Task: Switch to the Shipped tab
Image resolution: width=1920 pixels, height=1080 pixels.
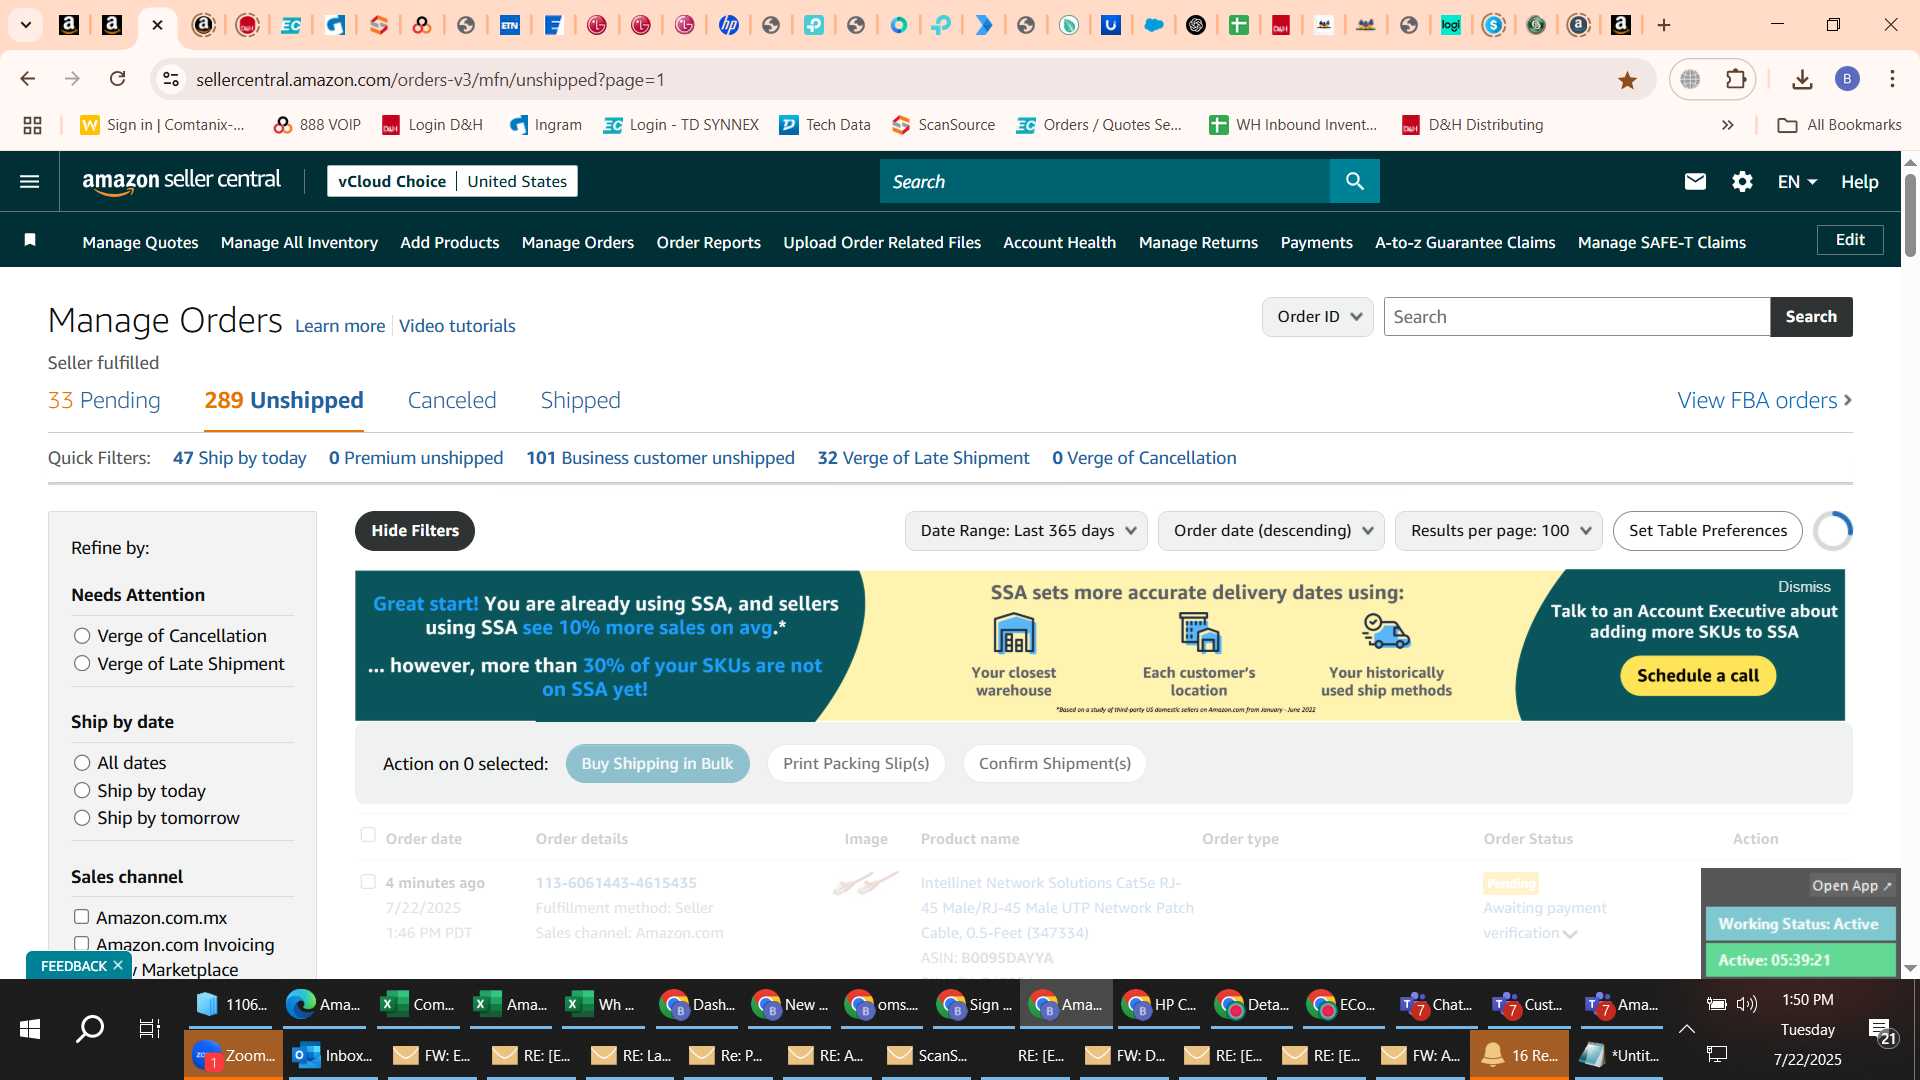Action: 580,400
